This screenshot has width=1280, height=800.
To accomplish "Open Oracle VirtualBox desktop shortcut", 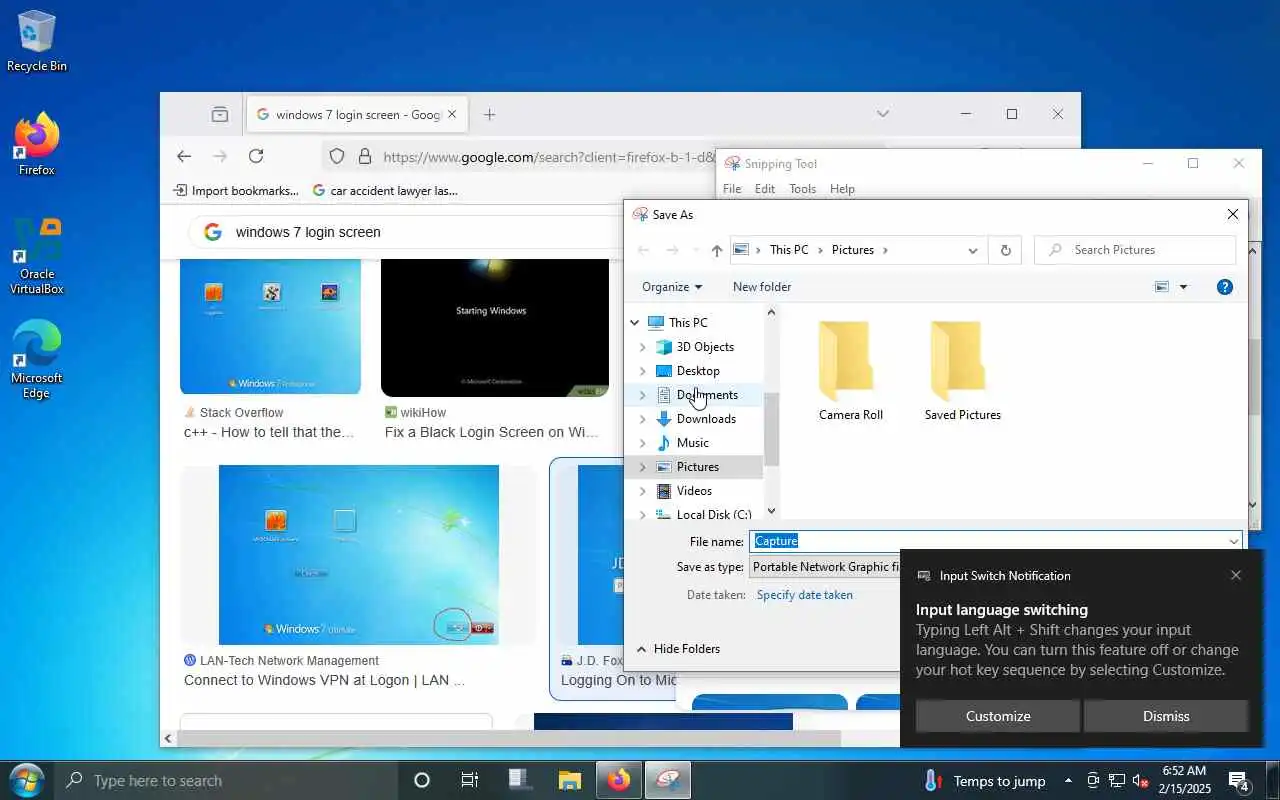I will pyautogui.click(x=37, y=257).
